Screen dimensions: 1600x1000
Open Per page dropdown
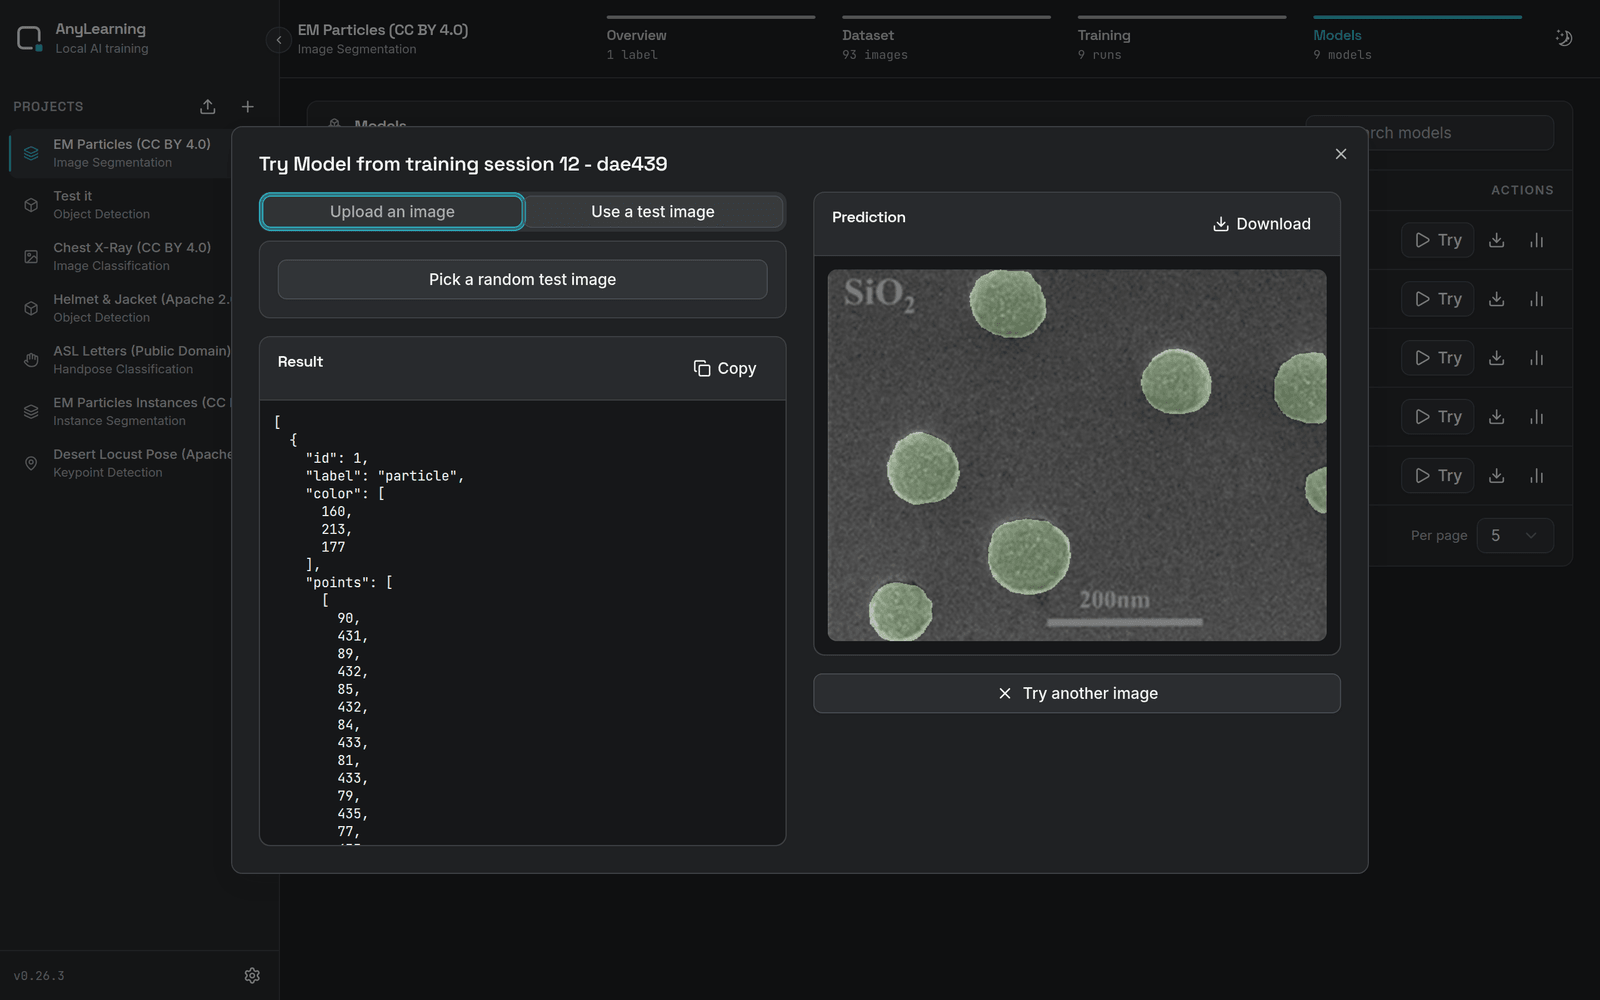[1515, 535]
